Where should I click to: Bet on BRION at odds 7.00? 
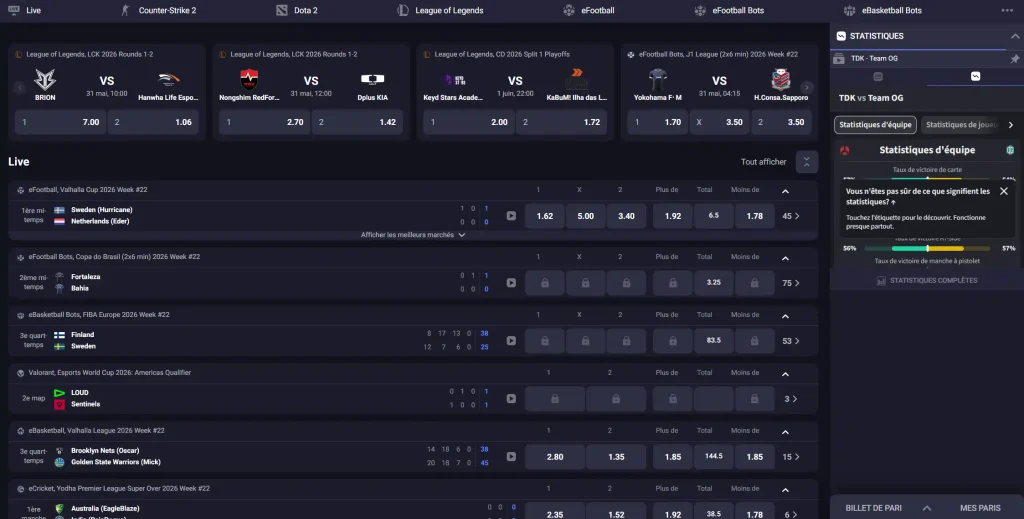[60, 122]
